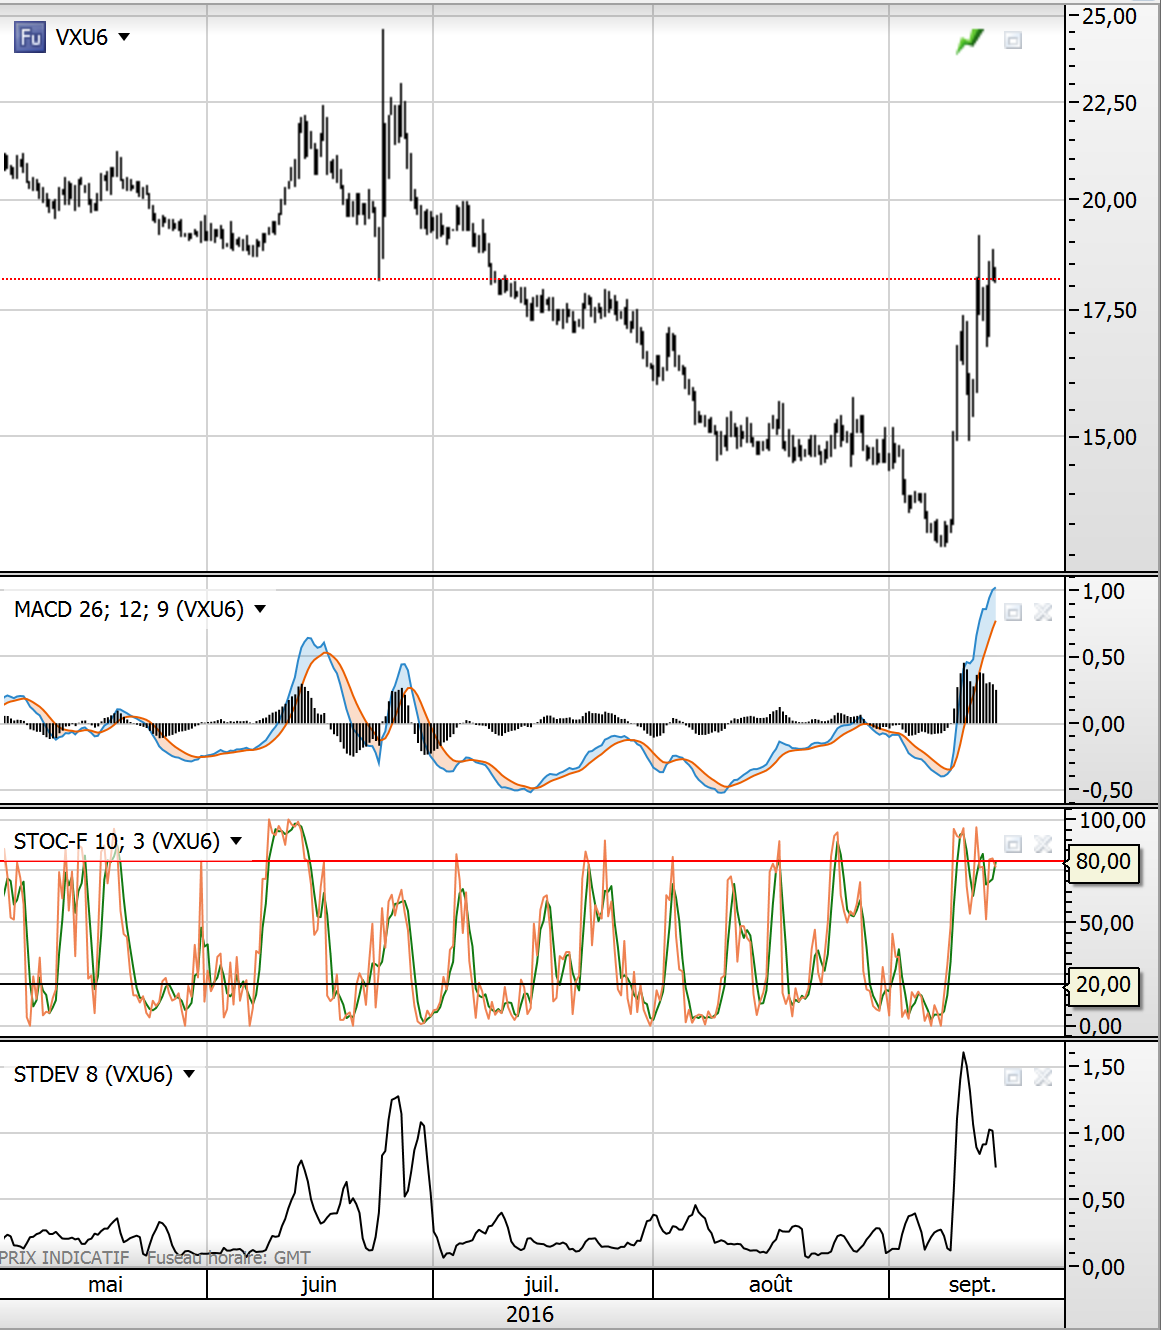
Task: Click the -0,50 value on MACD axis
Action: [1107, 790]
